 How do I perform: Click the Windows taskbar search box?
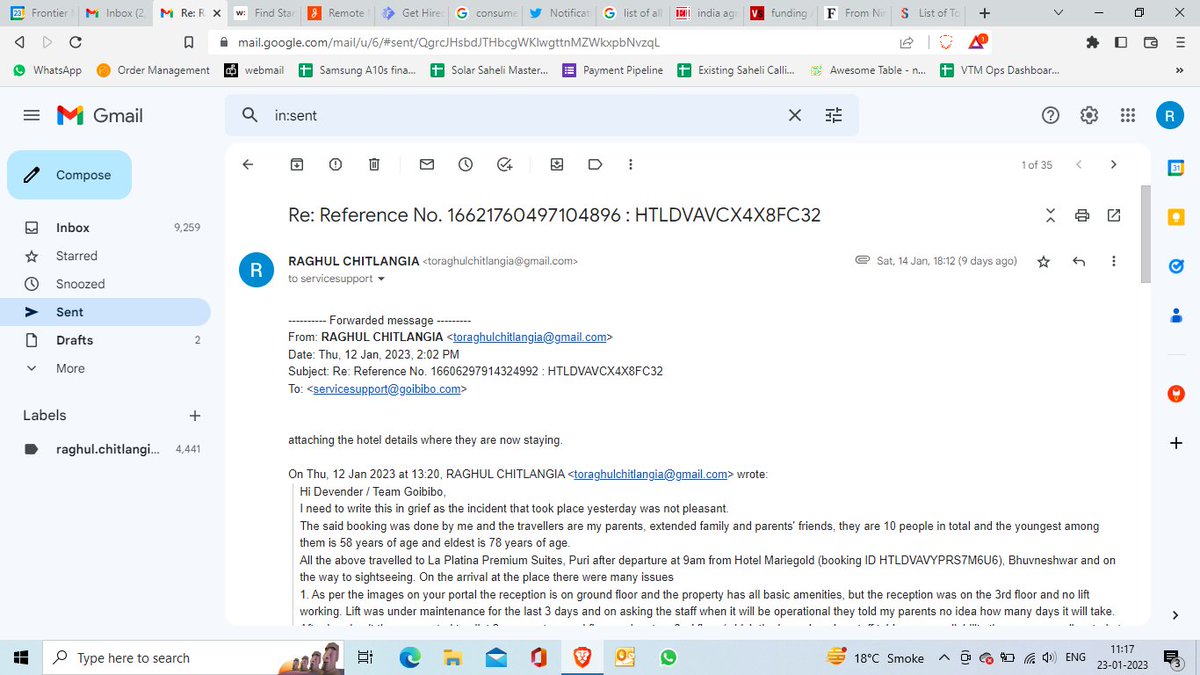(192, 657)
